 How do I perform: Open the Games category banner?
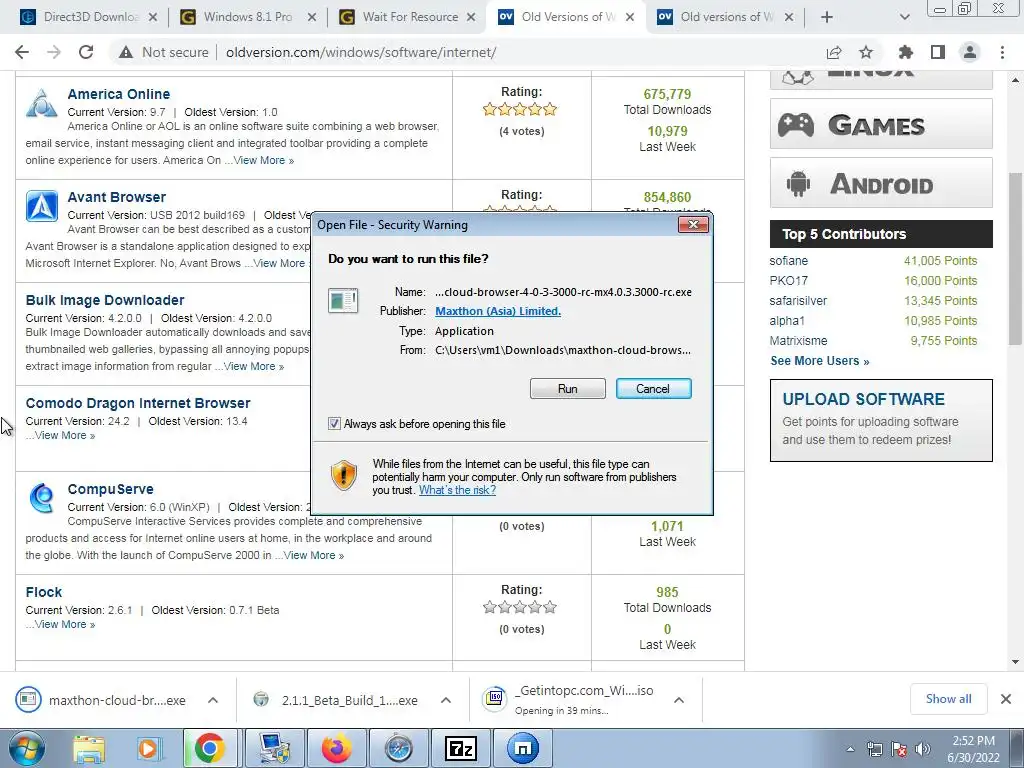coord(881,124)
